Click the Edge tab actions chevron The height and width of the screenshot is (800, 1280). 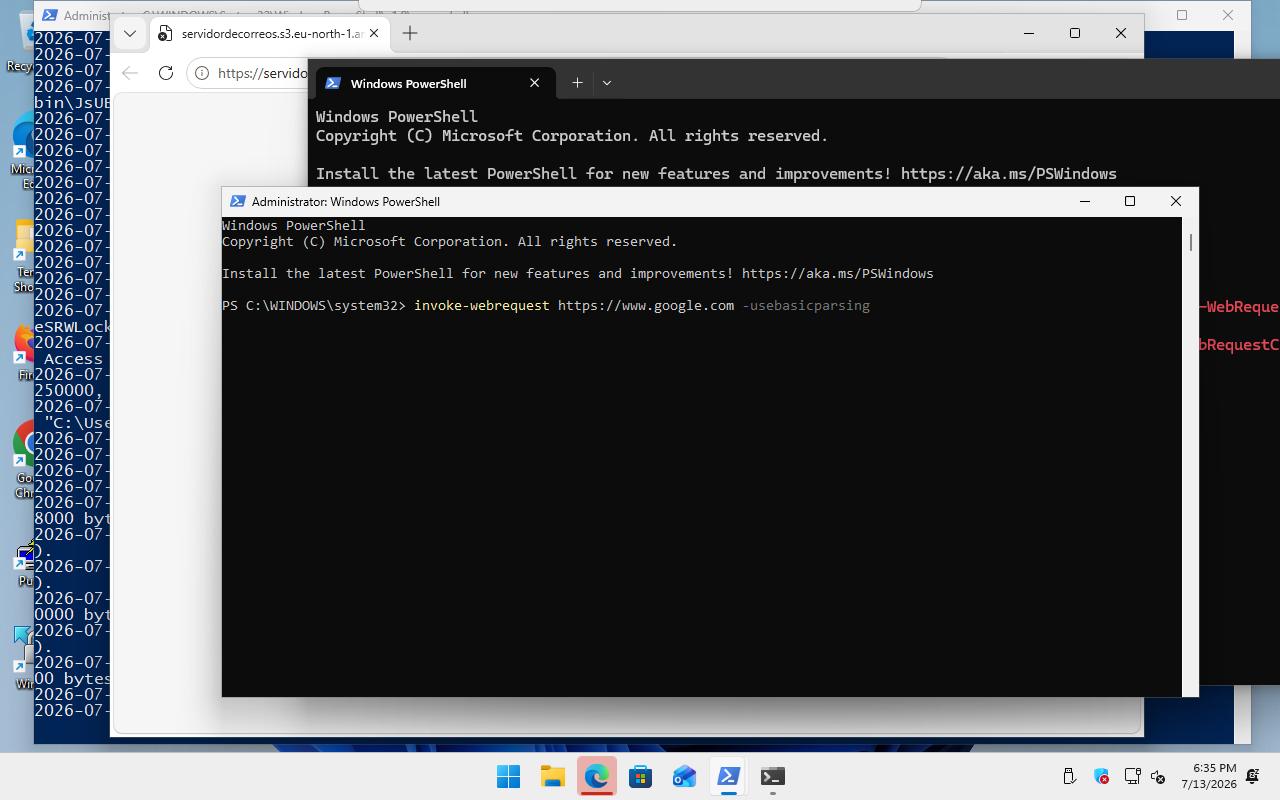[x=130, y=33]
